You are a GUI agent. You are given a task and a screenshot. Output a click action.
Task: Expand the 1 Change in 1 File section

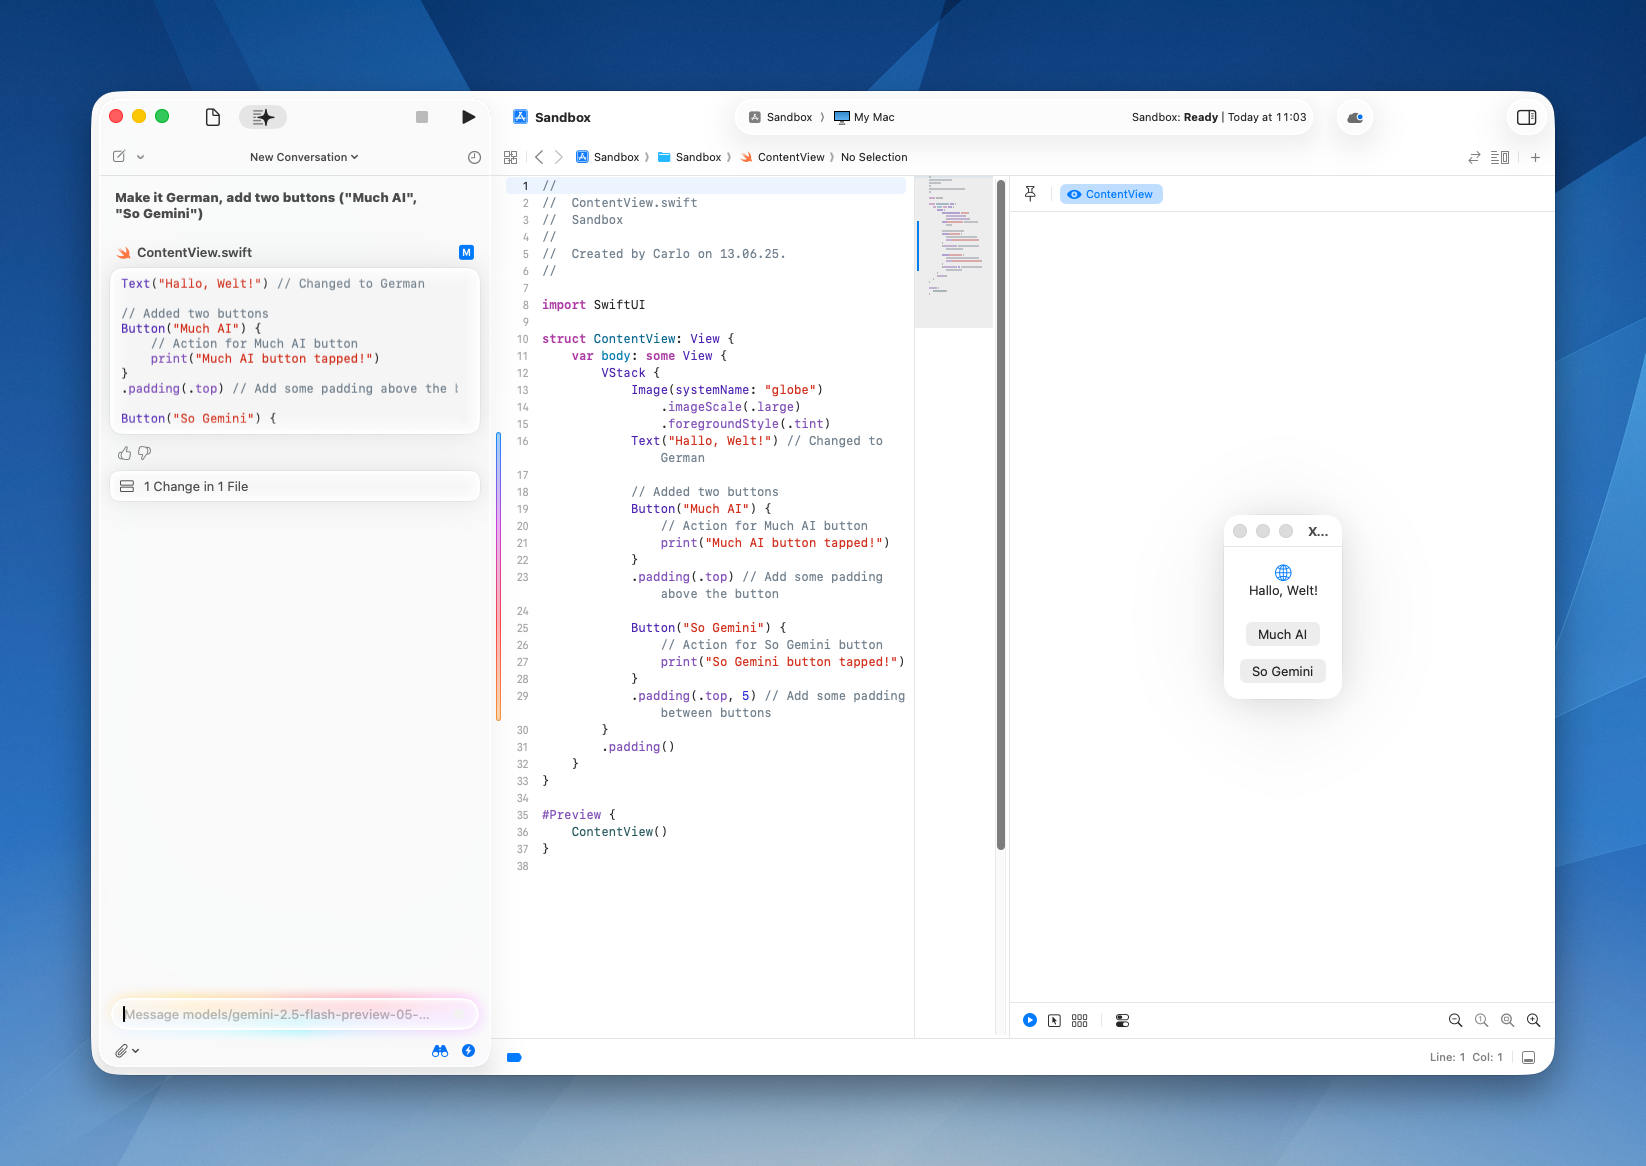point(294,486)
